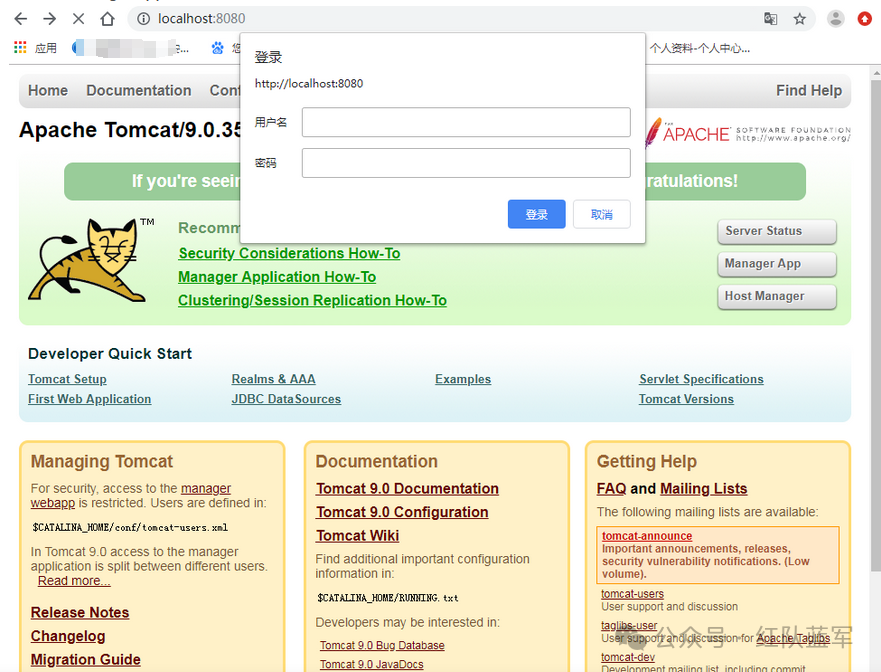Click the red update notification icon
The image size is (881, 672).
[x=865, y=19]
